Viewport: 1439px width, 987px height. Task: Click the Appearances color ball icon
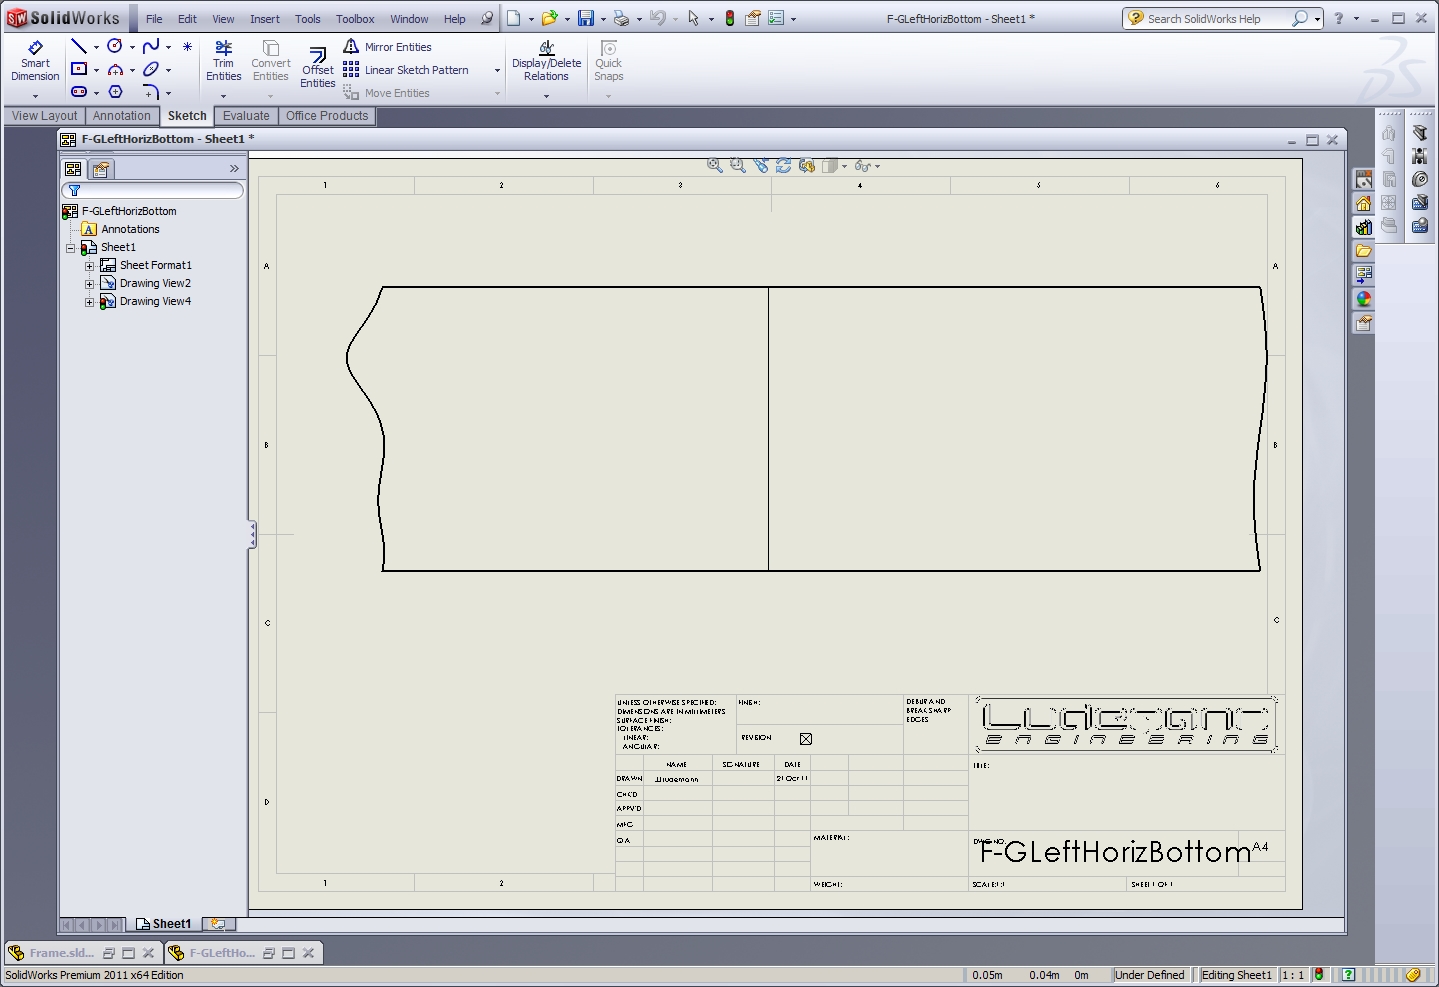coord(1363,299)
